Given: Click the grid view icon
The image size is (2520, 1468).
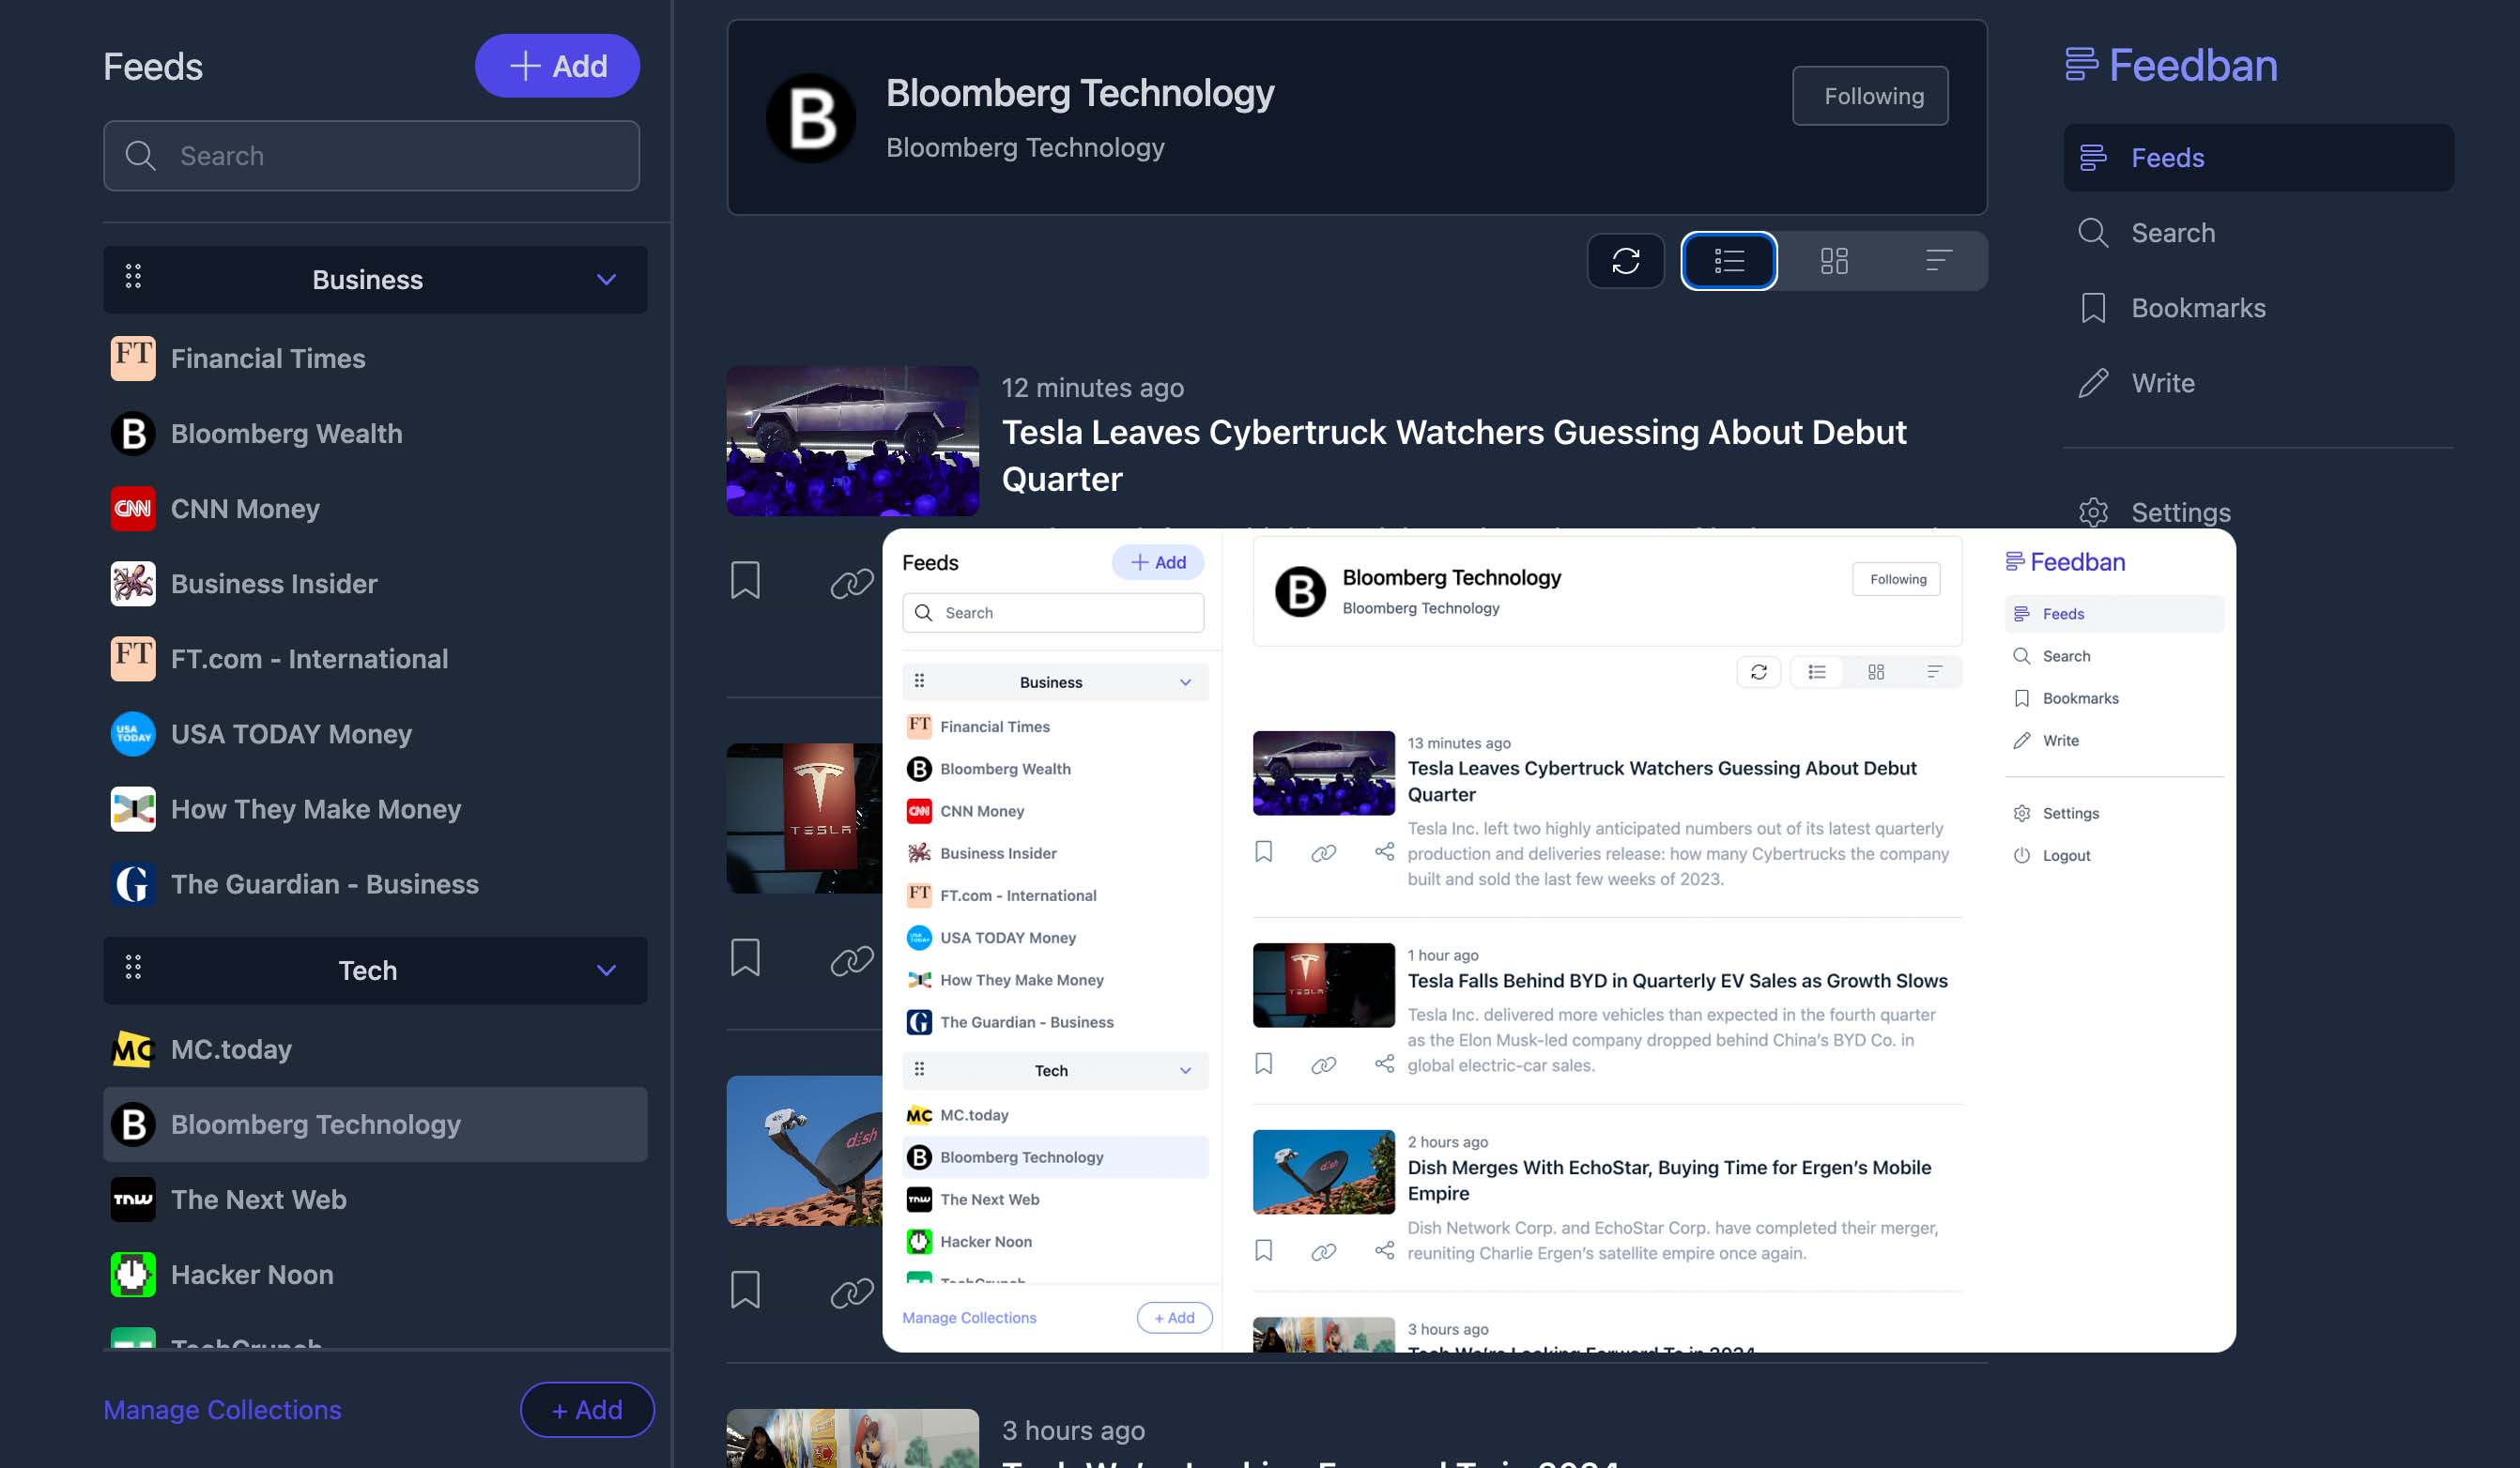Looking at the screenshot, I should (x=1834, y=260).
